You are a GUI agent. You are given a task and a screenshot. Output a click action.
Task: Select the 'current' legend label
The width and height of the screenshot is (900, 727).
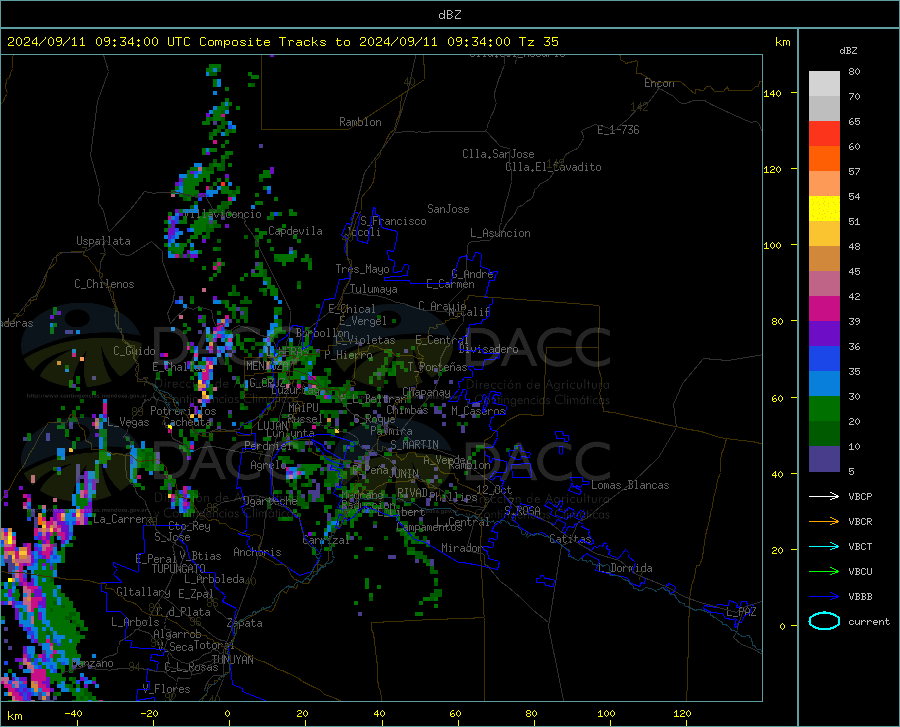(869, 621)
